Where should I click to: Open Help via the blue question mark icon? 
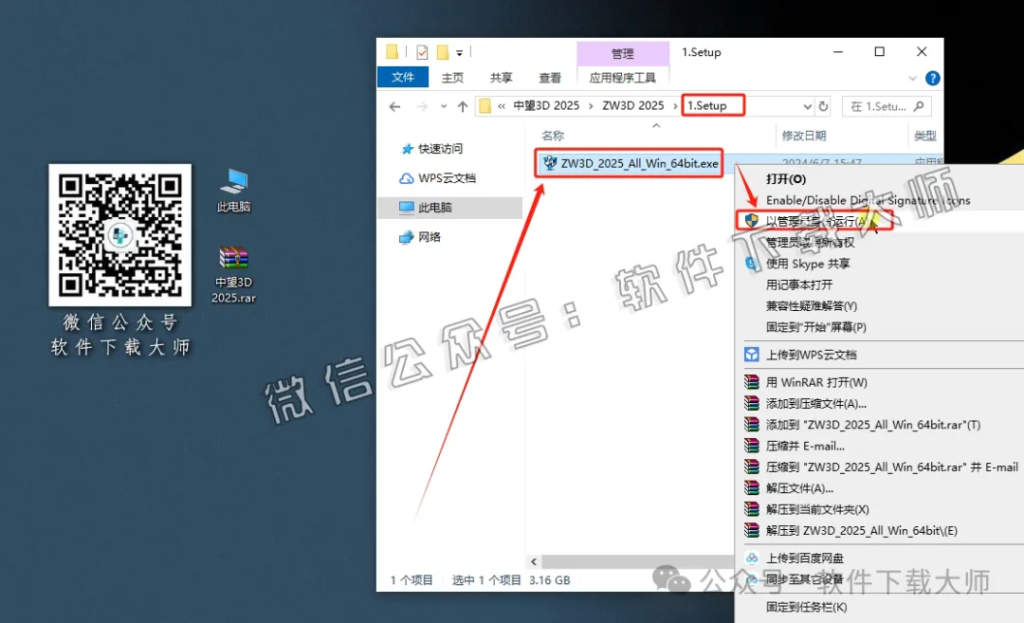click(932, 77)
